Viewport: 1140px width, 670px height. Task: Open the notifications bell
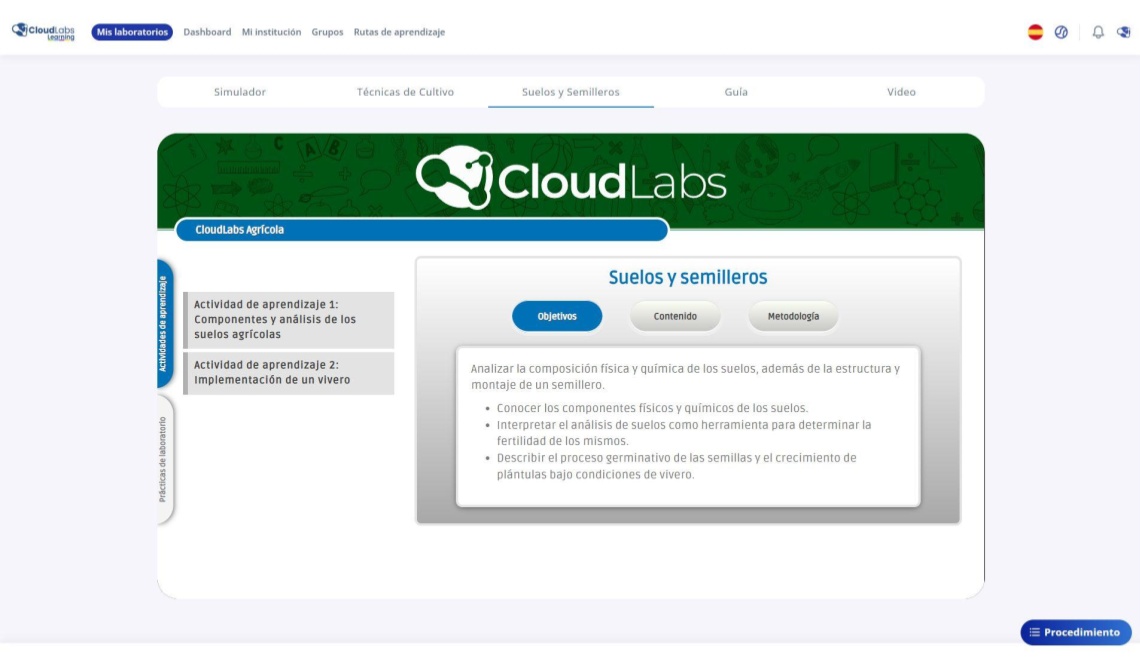pyautogui.click(x=1098, y=32)
